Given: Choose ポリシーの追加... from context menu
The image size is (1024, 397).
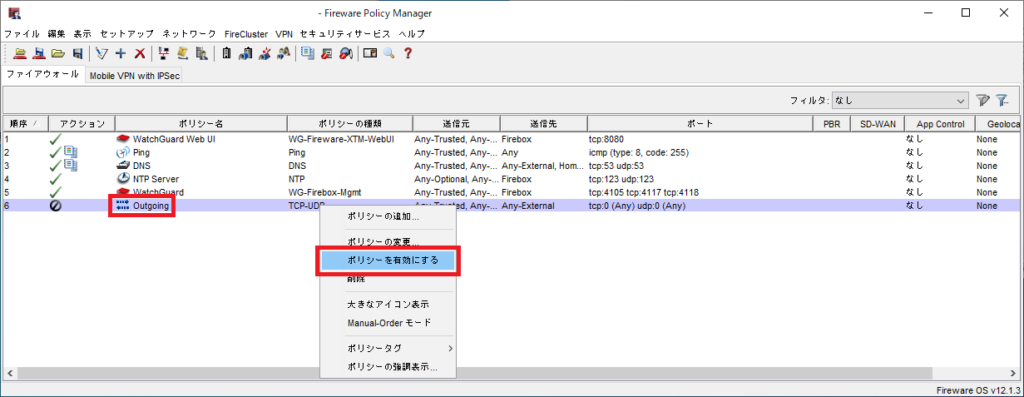Looking at the screenshot, I should click(x=383, y=216).
